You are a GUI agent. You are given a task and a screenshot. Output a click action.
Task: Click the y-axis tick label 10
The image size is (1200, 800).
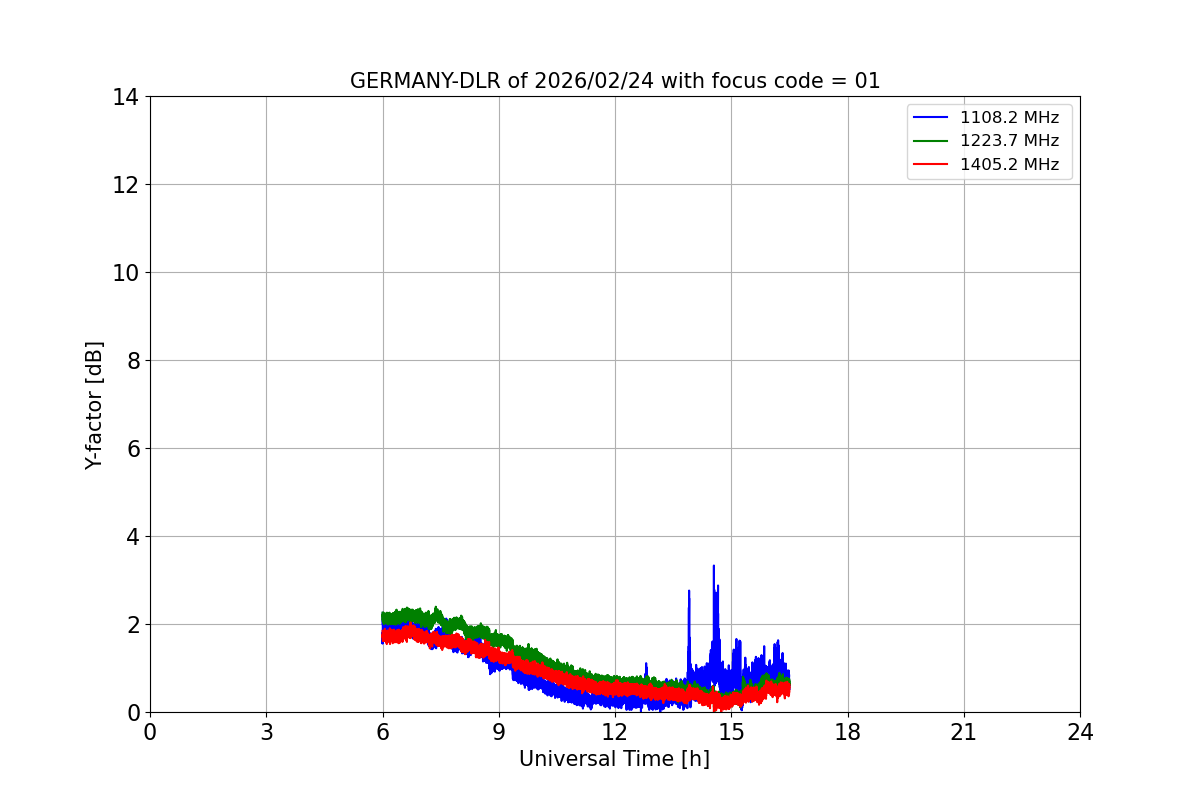pyautogui.click(x=125, y=273)
